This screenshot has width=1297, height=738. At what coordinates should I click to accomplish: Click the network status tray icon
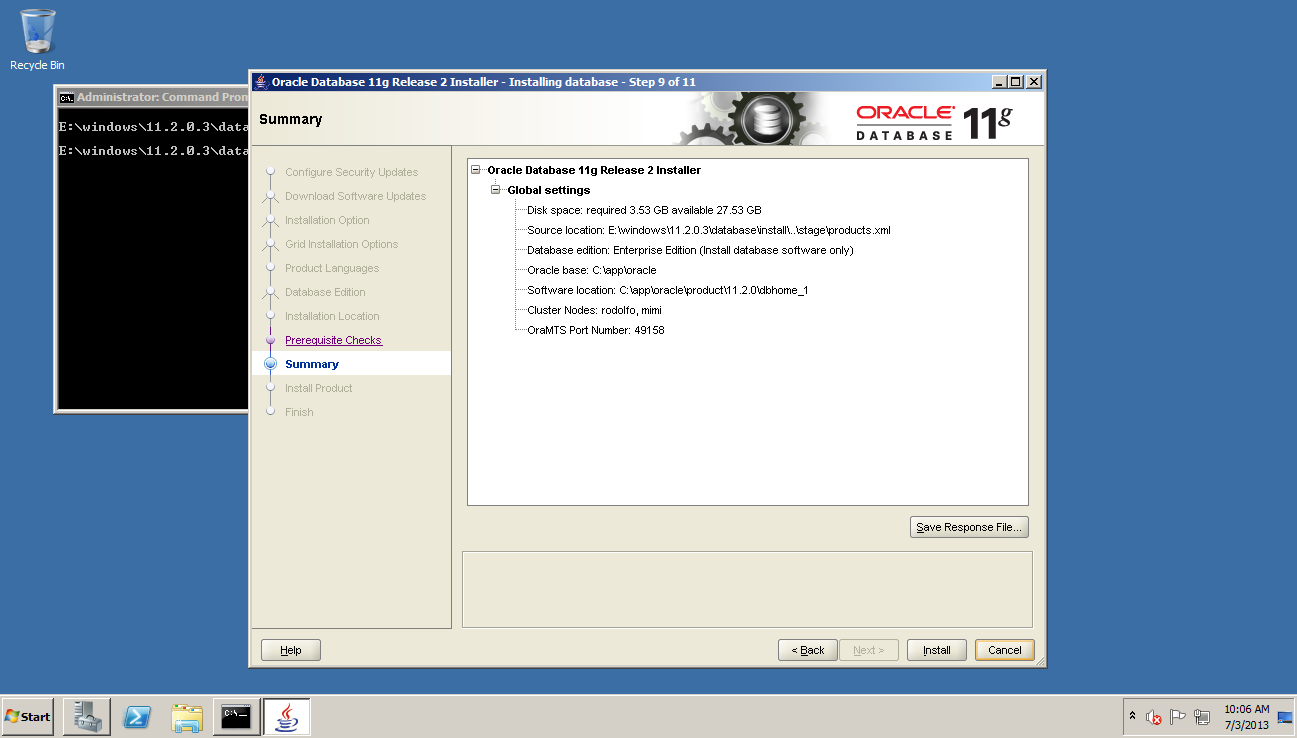1201,717
